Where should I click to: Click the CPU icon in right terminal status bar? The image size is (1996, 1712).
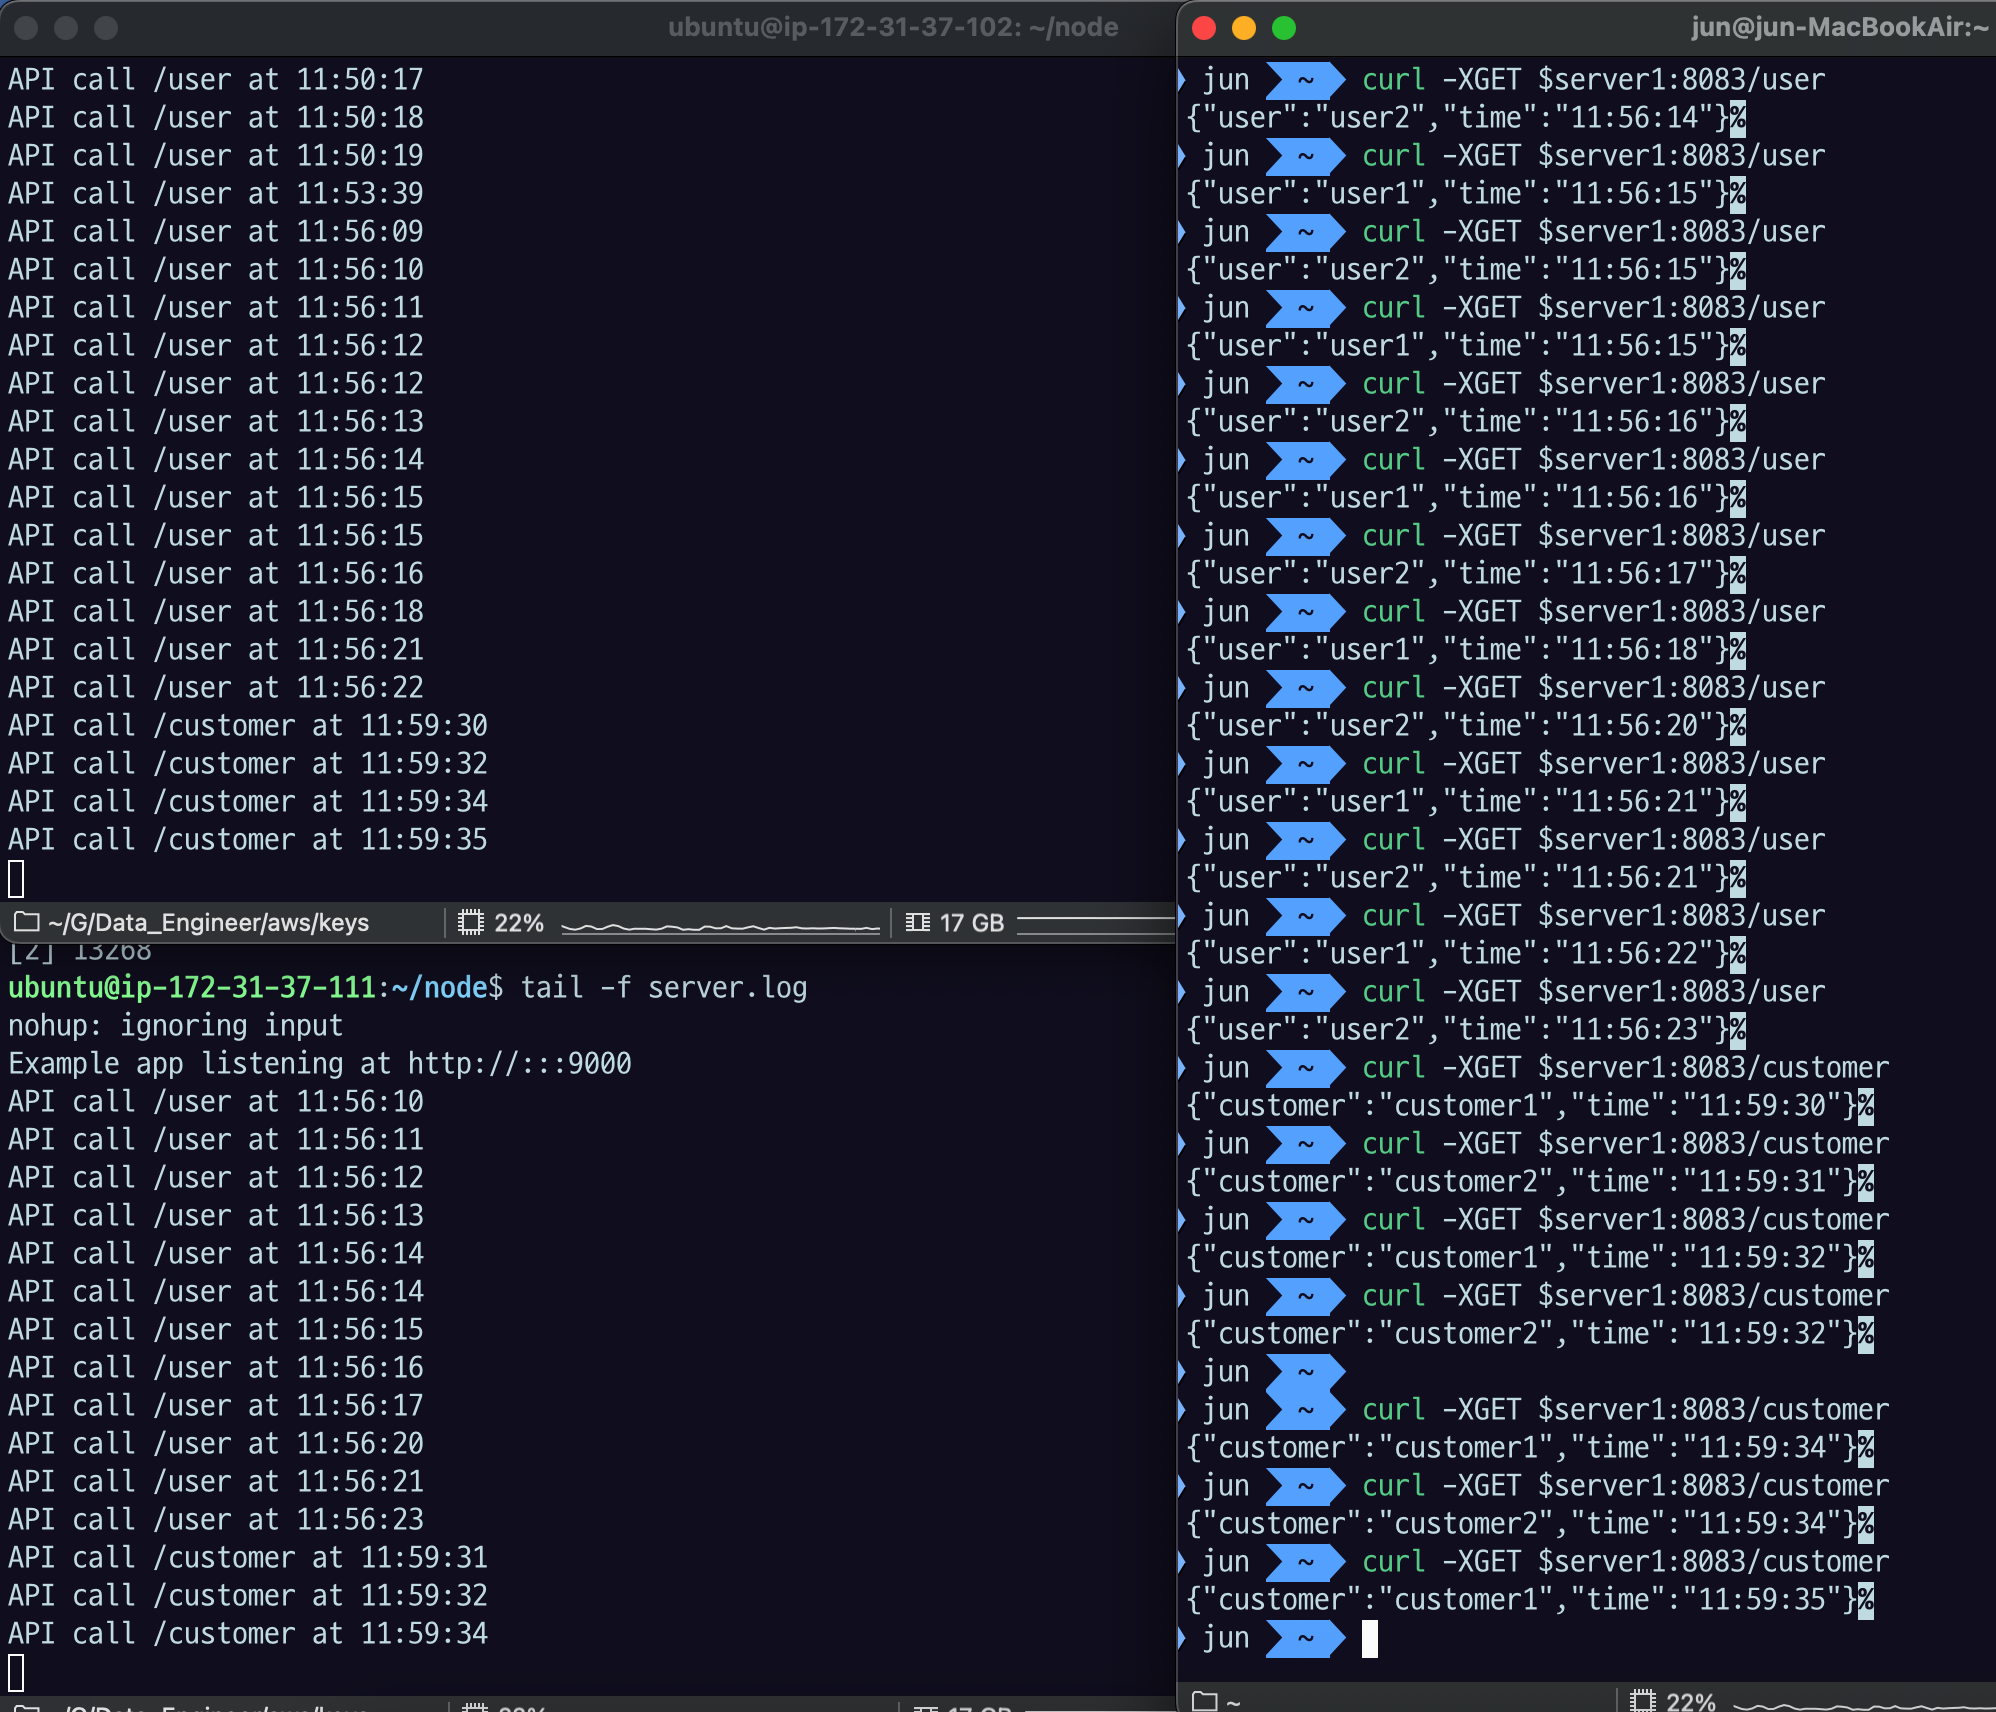(x=1643, y=1700)
